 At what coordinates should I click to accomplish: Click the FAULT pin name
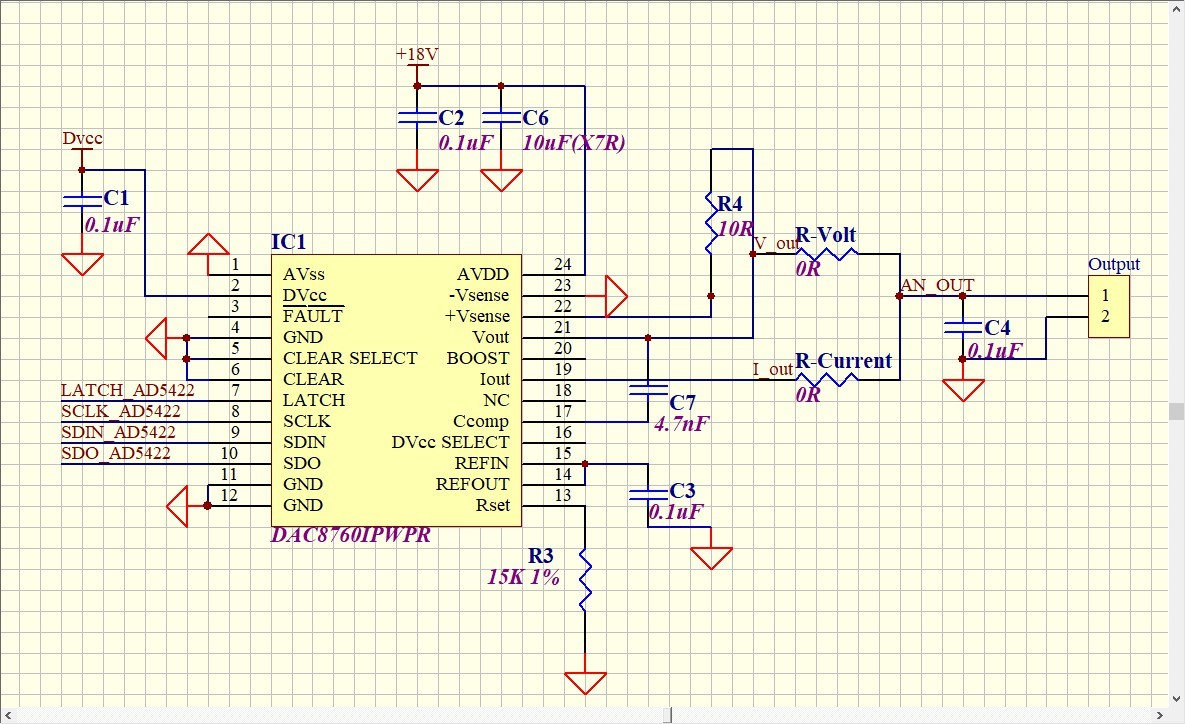[x=313, y=316]
